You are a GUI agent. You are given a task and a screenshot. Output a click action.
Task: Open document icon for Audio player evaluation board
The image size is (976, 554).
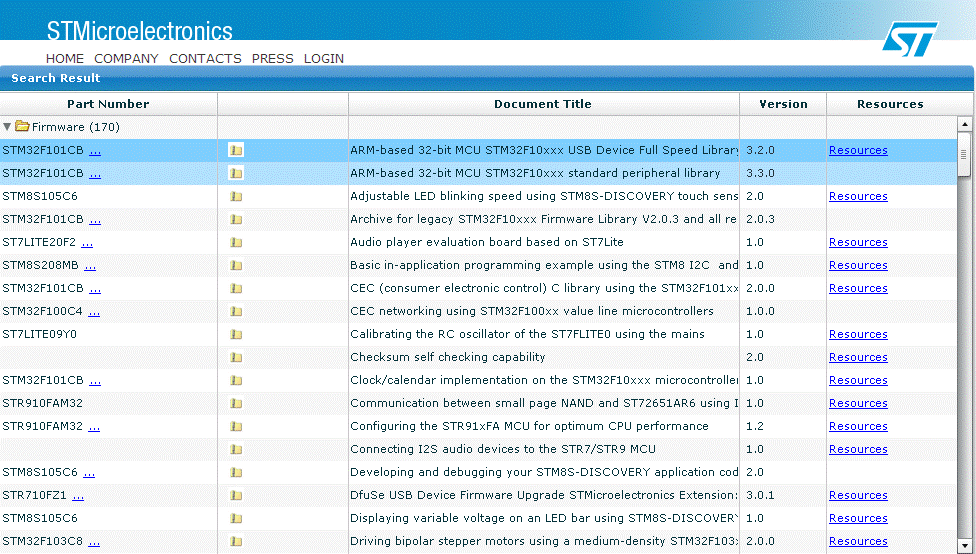(236, 242)
